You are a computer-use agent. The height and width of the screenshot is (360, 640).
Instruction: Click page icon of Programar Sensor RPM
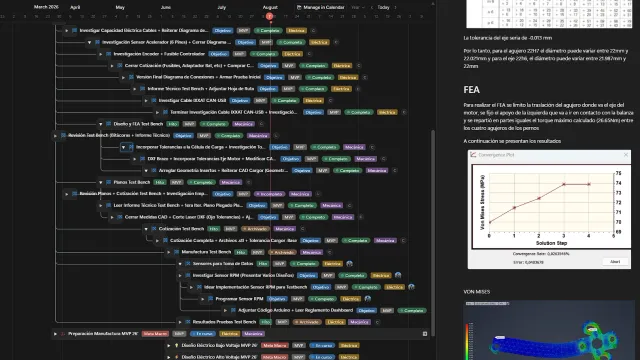211,299
